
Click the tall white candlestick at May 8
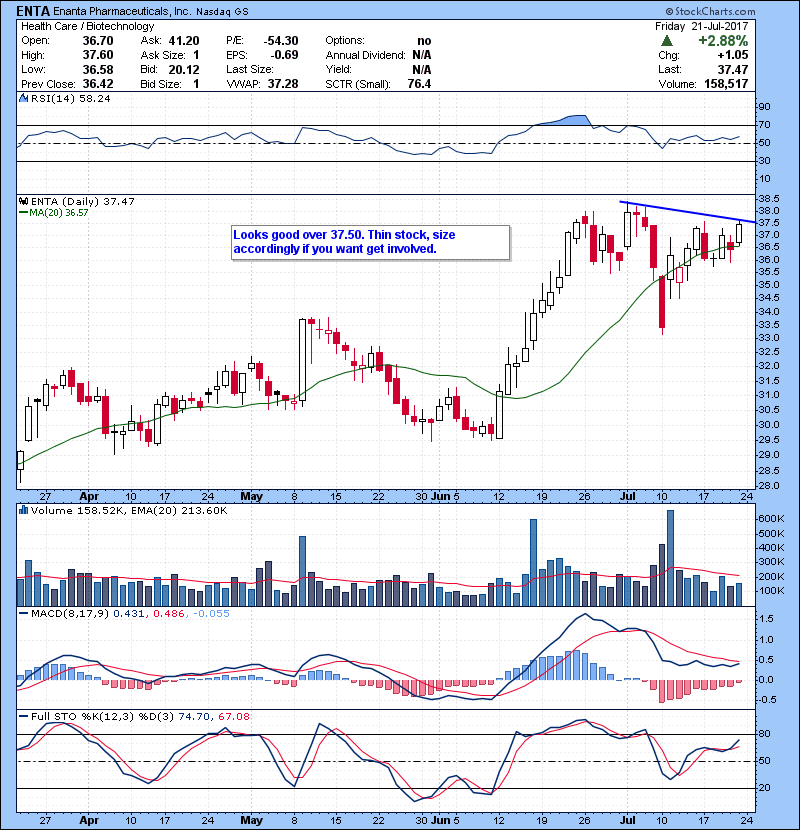click(302, 360)
